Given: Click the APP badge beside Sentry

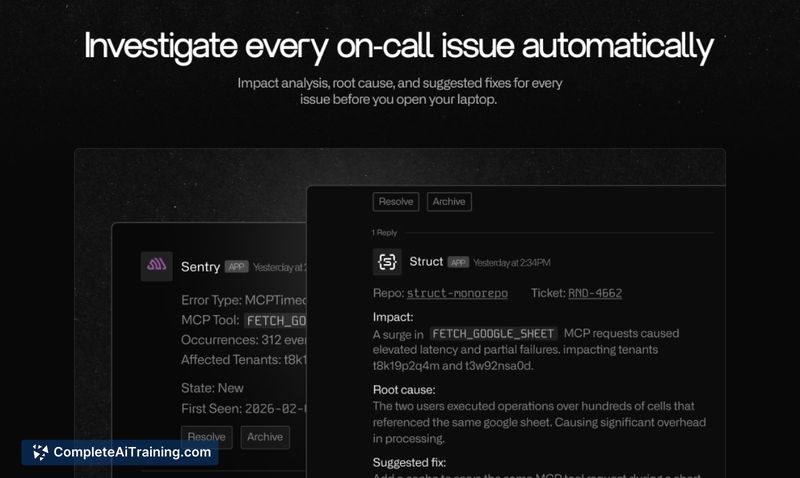Looking at the screenshot, I should pos(236,267).
